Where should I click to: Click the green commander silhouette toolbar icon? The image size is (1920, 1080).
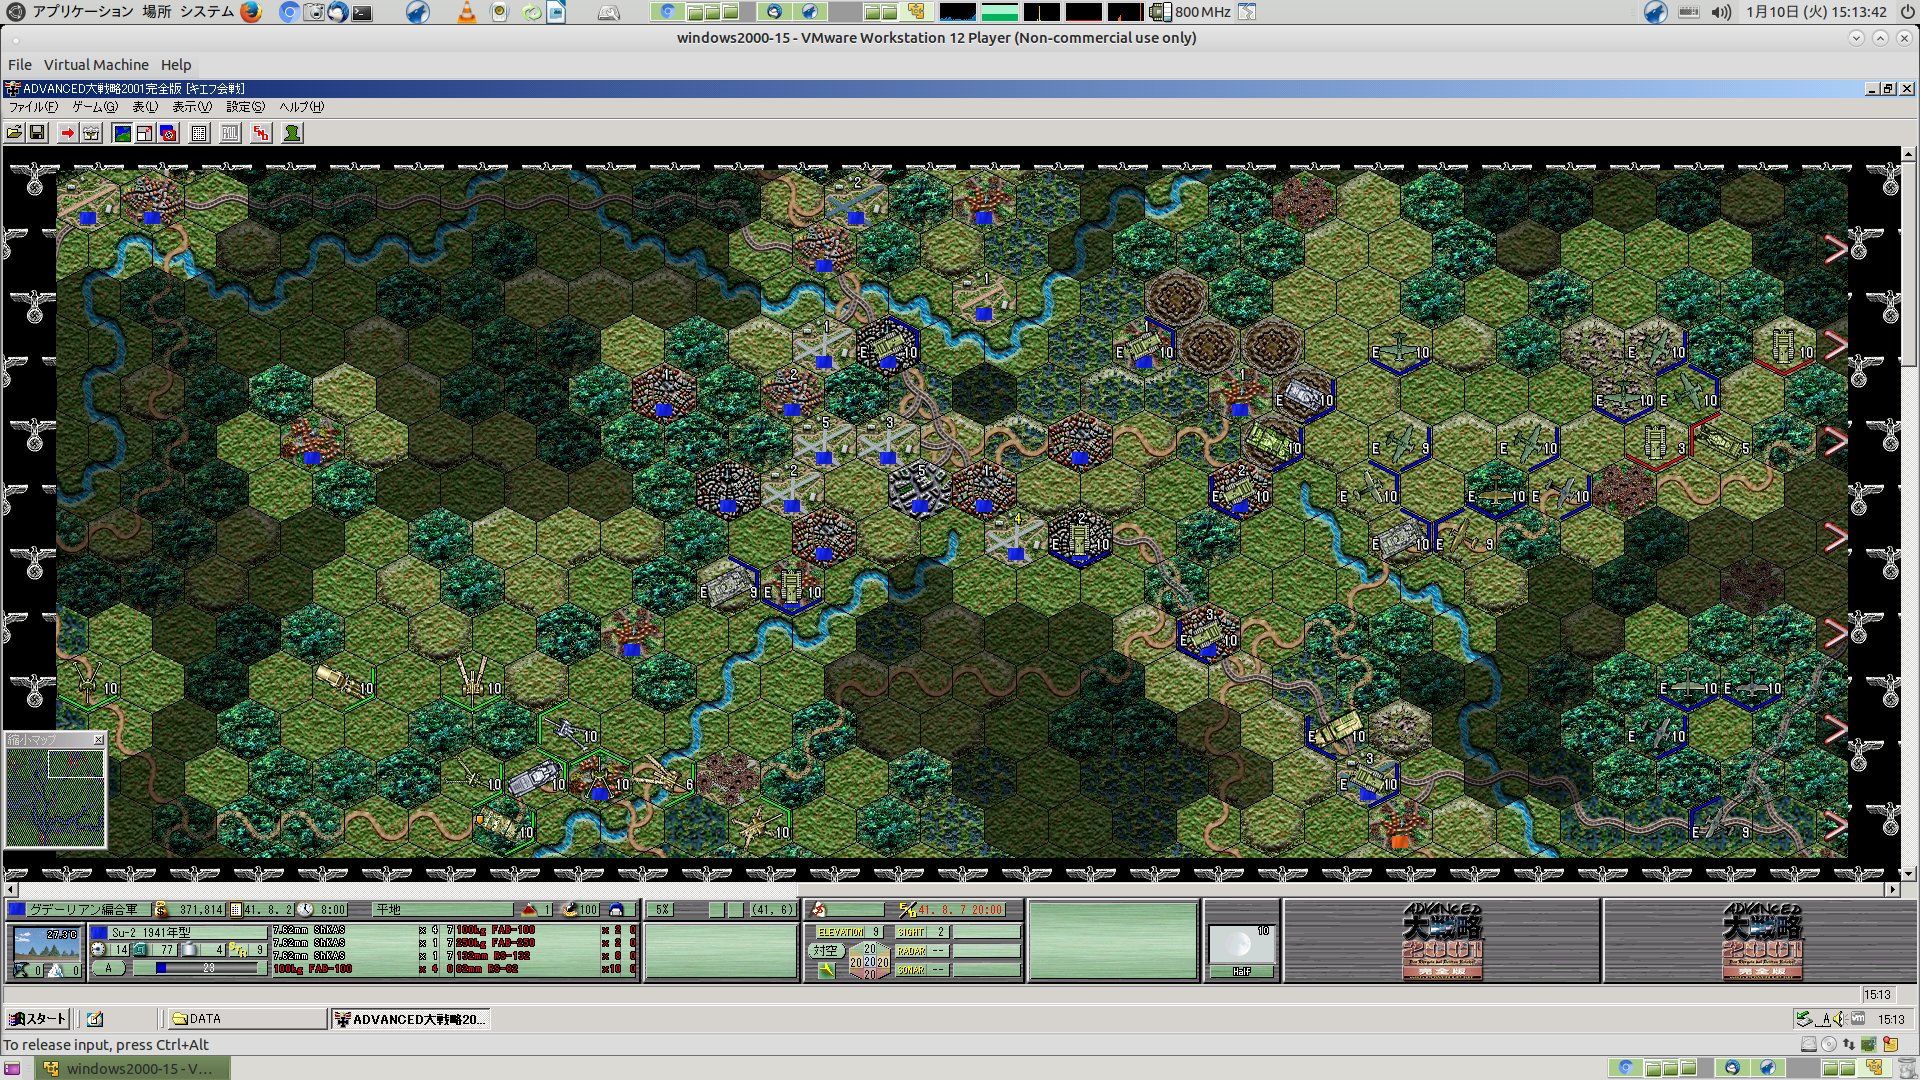point(292,133)
